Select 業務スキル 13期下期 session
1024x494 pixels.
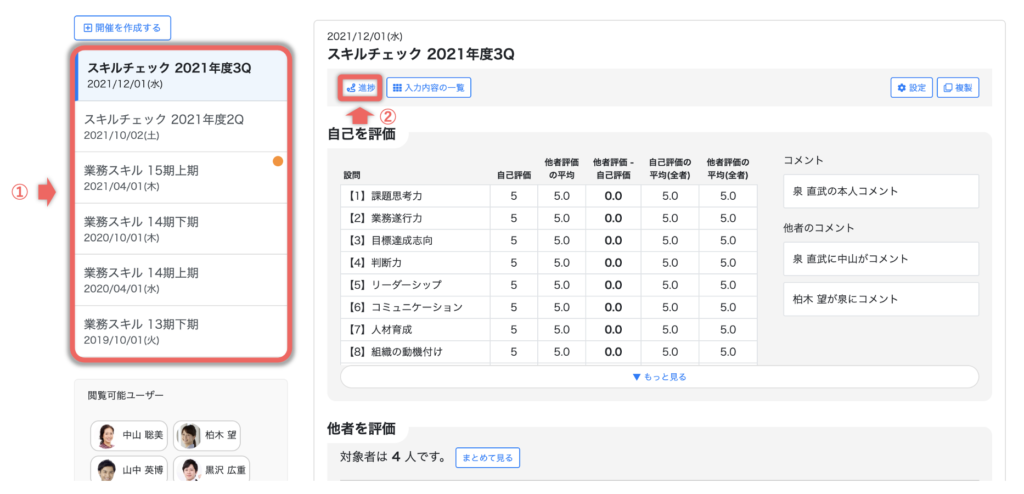point(182,331)
